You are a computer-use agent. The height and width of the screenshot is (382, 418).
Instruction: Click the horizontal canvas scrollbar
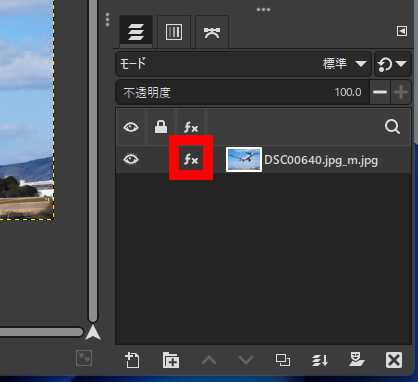pyautogui.click(x=41, y=332)
